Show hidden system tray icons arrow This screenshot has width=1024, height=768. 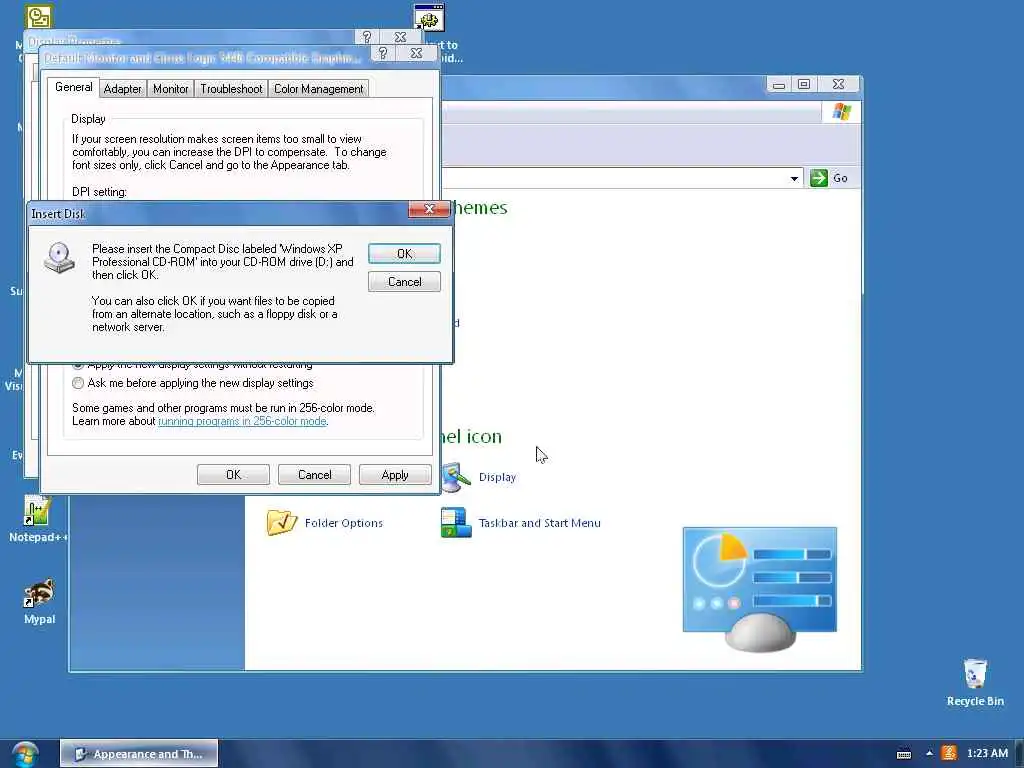point(929,753)
